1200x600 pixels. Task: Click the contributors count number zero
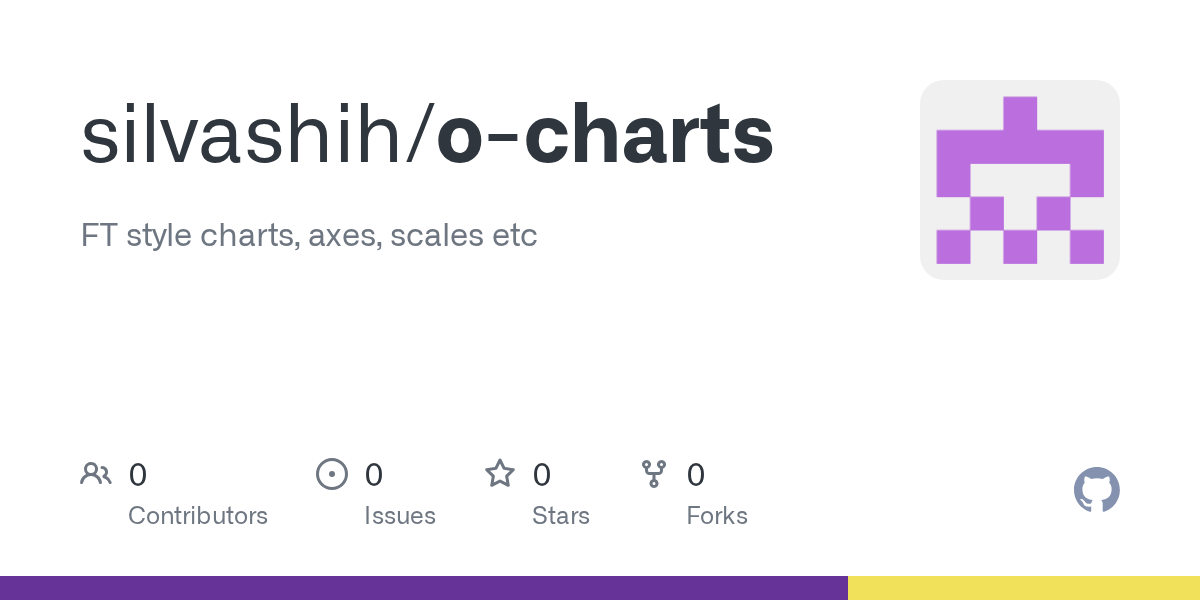pyautogui.click(x=138, y=475)
